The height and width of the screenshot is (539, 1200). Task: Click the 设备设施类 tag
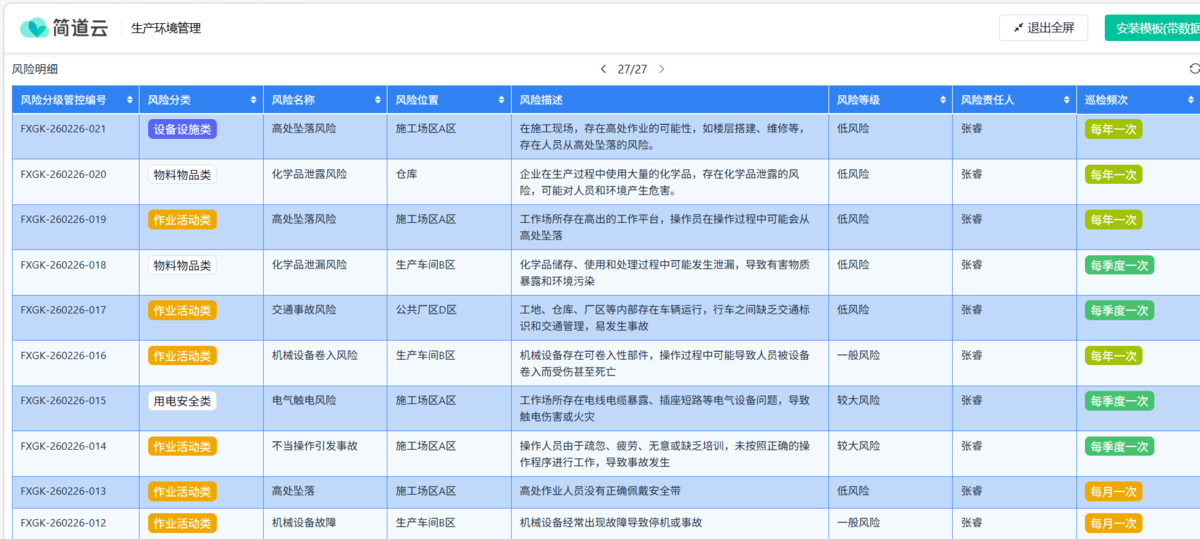182,129
